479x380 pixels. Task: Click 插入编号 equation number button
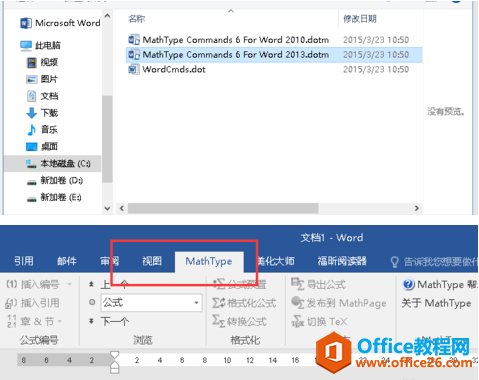(x=33, y=284)
